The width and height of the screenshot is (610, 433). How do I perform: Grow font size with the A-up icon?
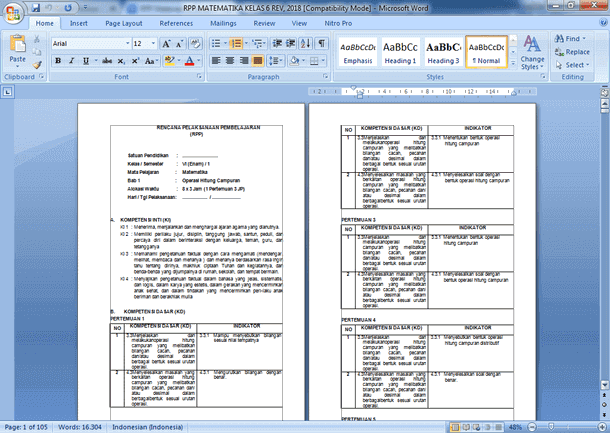[x=166, y=44]
